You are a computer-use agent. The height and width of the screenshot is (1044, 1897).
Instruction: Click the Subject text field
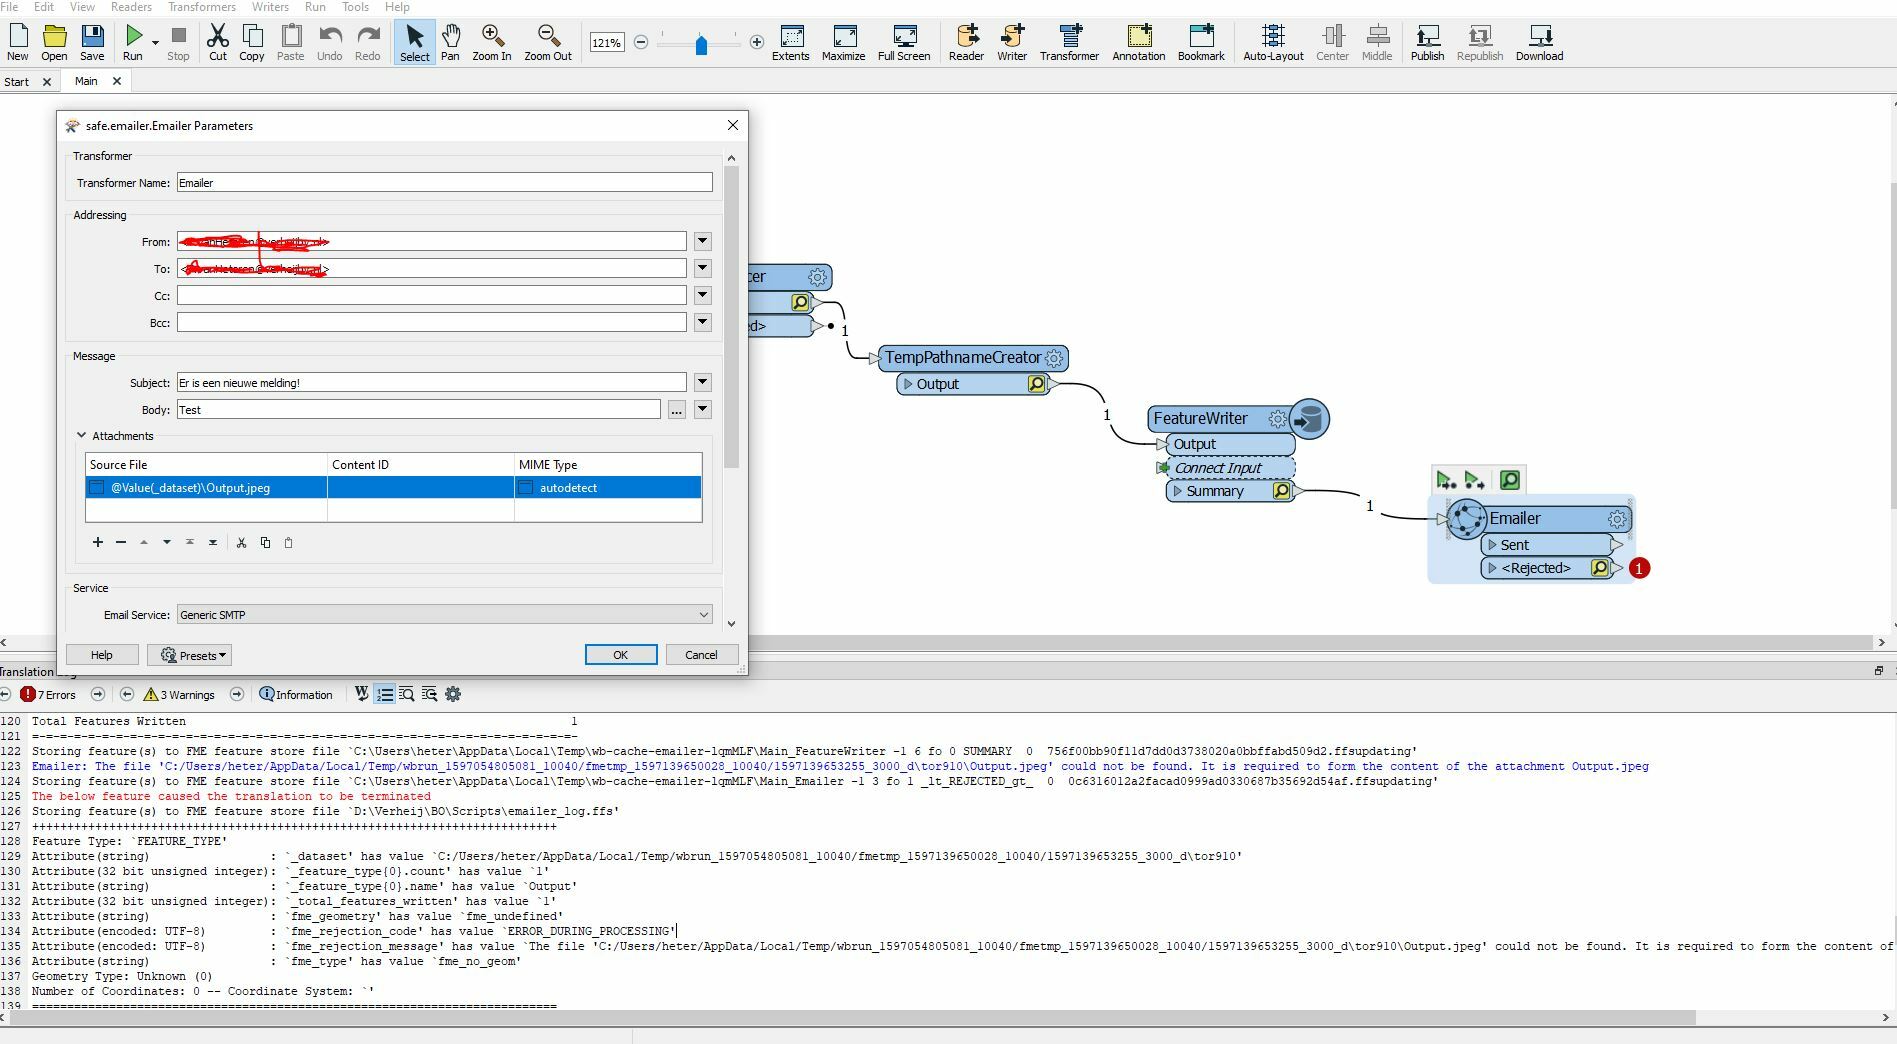click(x=432, y=382)
